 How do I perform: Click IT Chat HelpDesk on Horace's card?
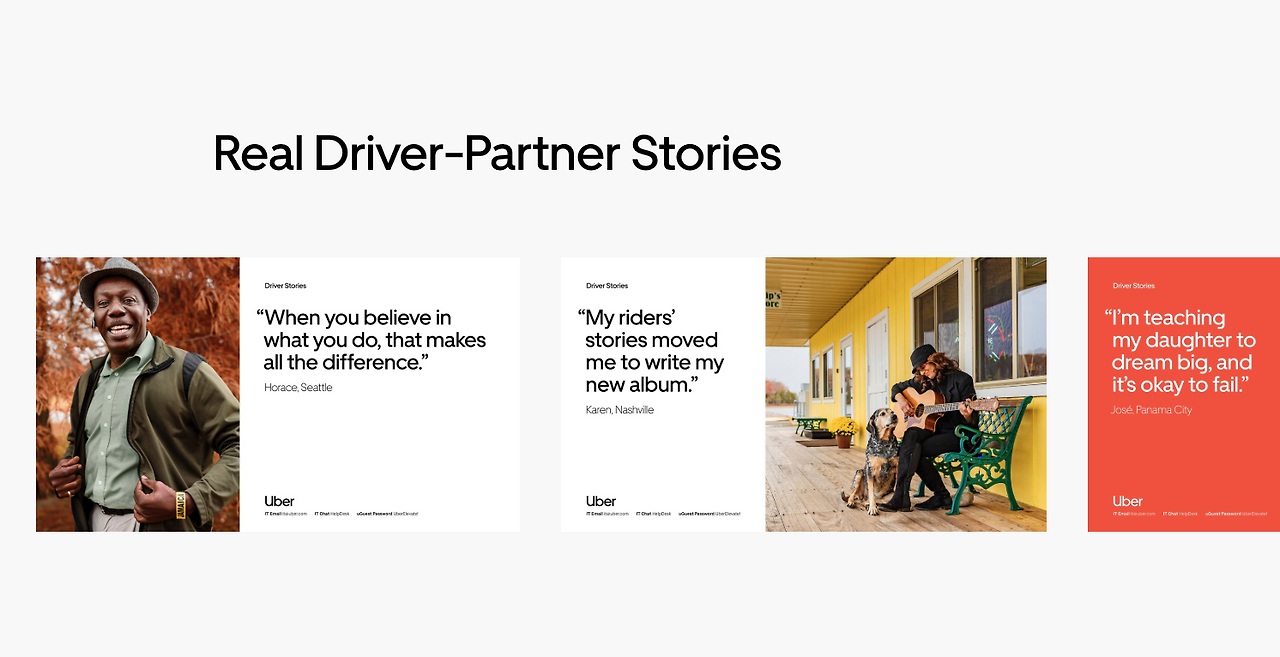tap(332, 513)
